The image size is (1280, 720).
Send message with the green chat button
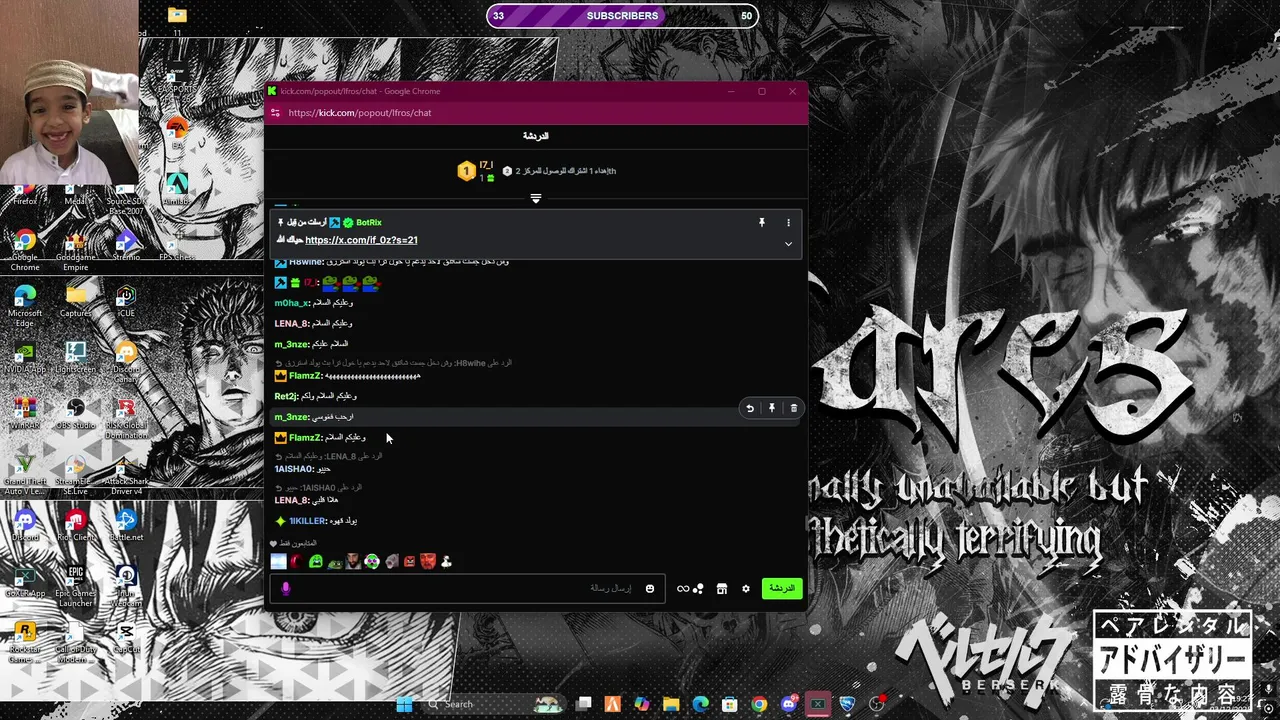(x=782, y=588)
